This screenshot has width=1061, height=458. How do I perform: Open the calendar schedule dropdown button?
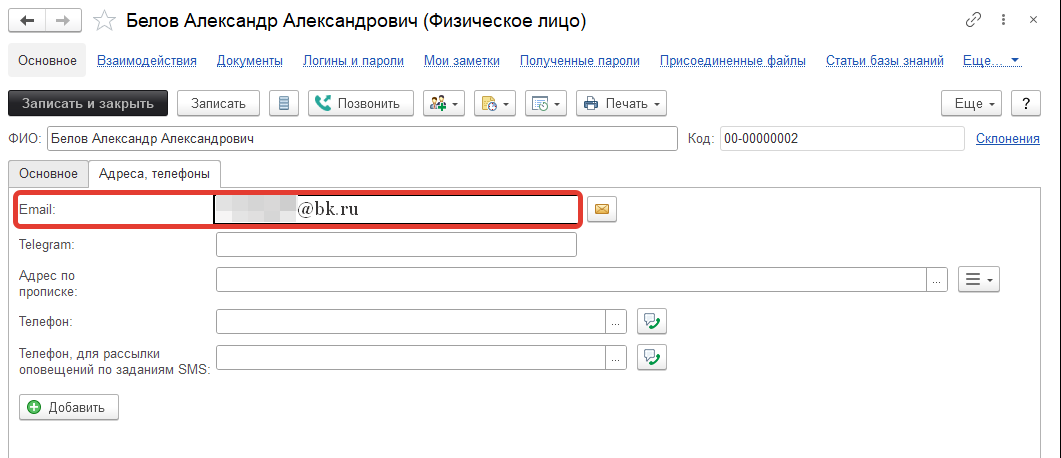545,104
